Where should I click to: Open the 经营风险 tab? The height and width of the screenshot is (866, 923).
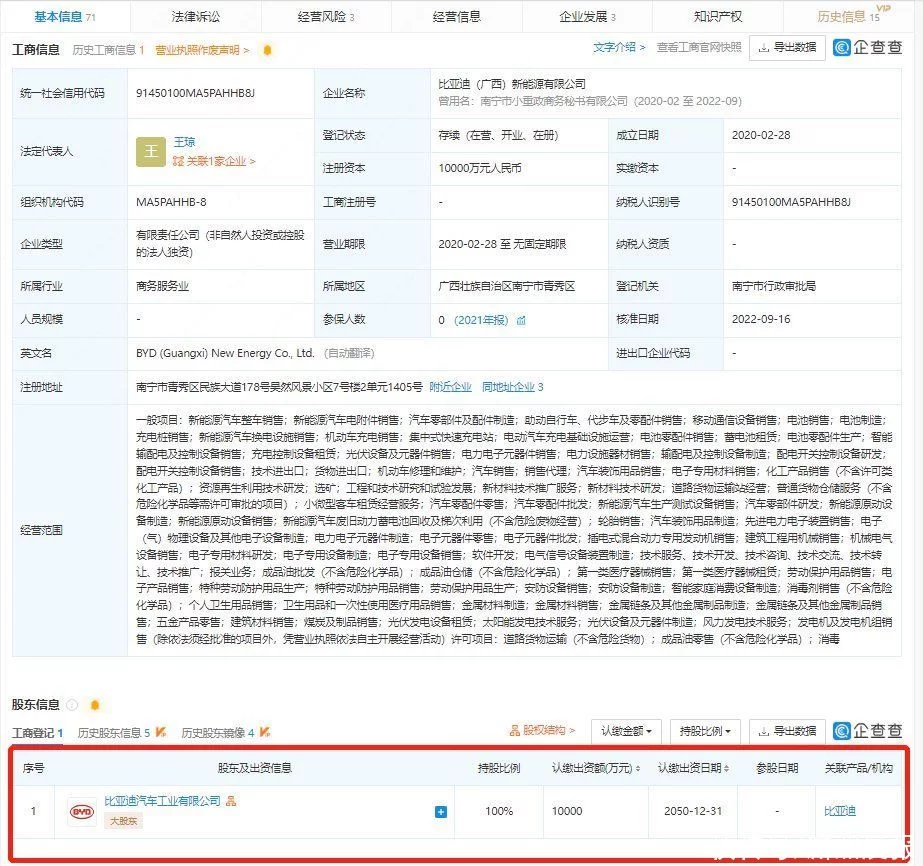coord(326,16)
